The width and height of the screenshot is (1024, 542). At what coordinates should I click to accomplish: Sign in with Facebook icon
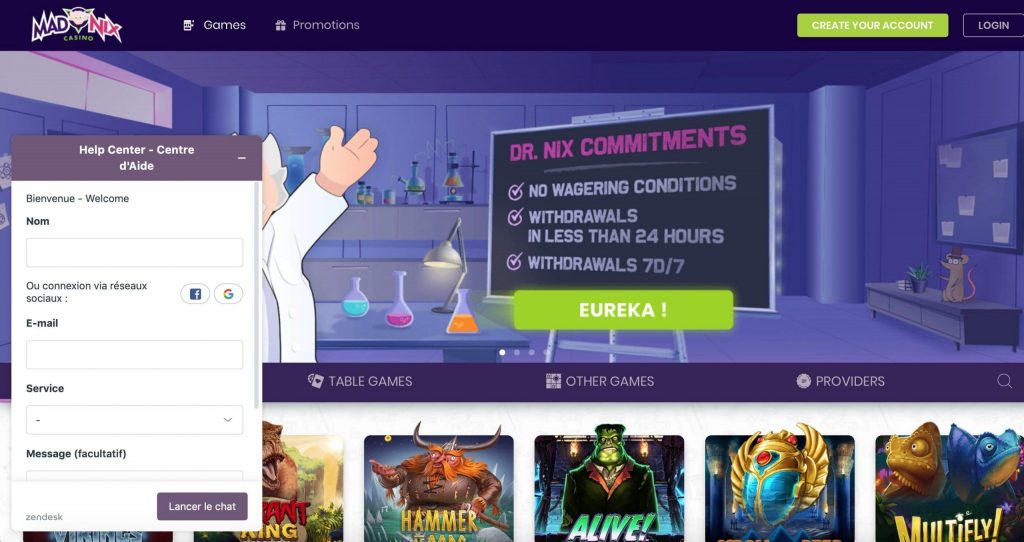pos(195,294)
